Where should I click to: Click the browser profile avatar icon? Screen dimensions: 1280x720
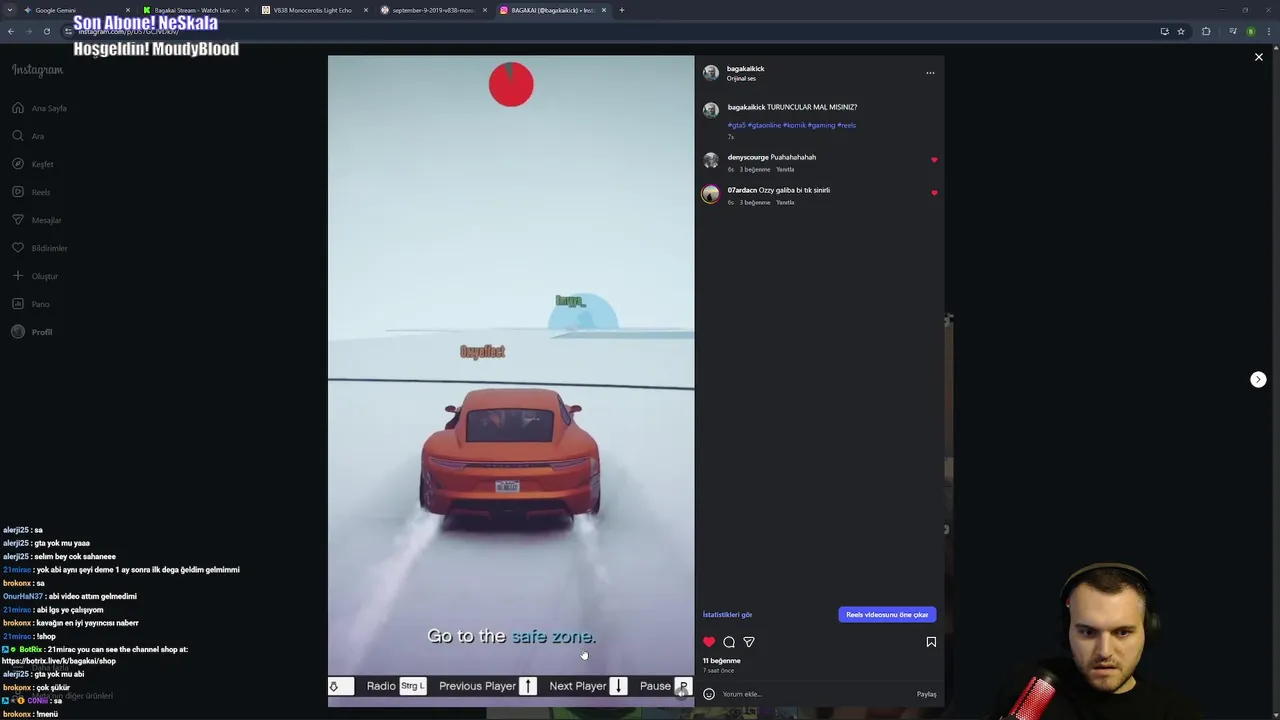[1250, 31]
